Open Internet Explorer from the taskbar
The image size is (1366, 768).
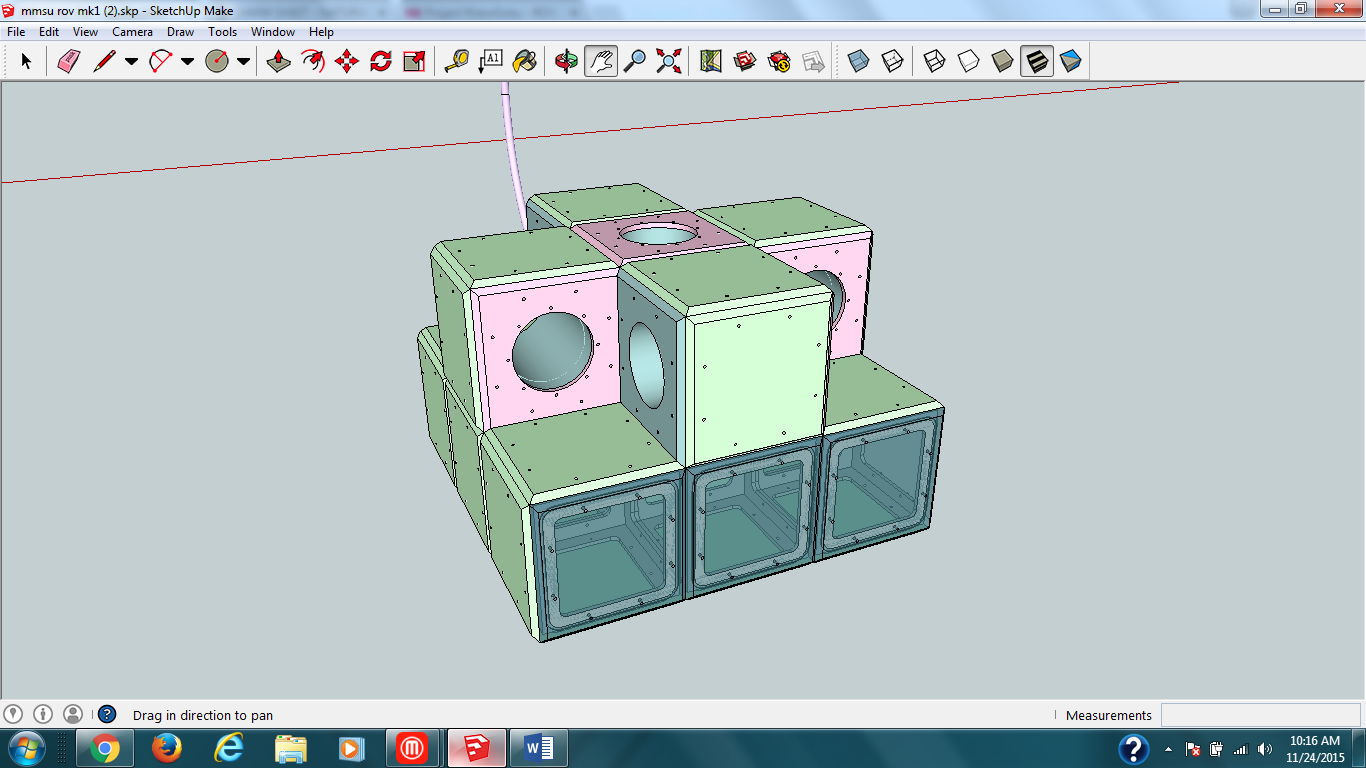[229, 748]
